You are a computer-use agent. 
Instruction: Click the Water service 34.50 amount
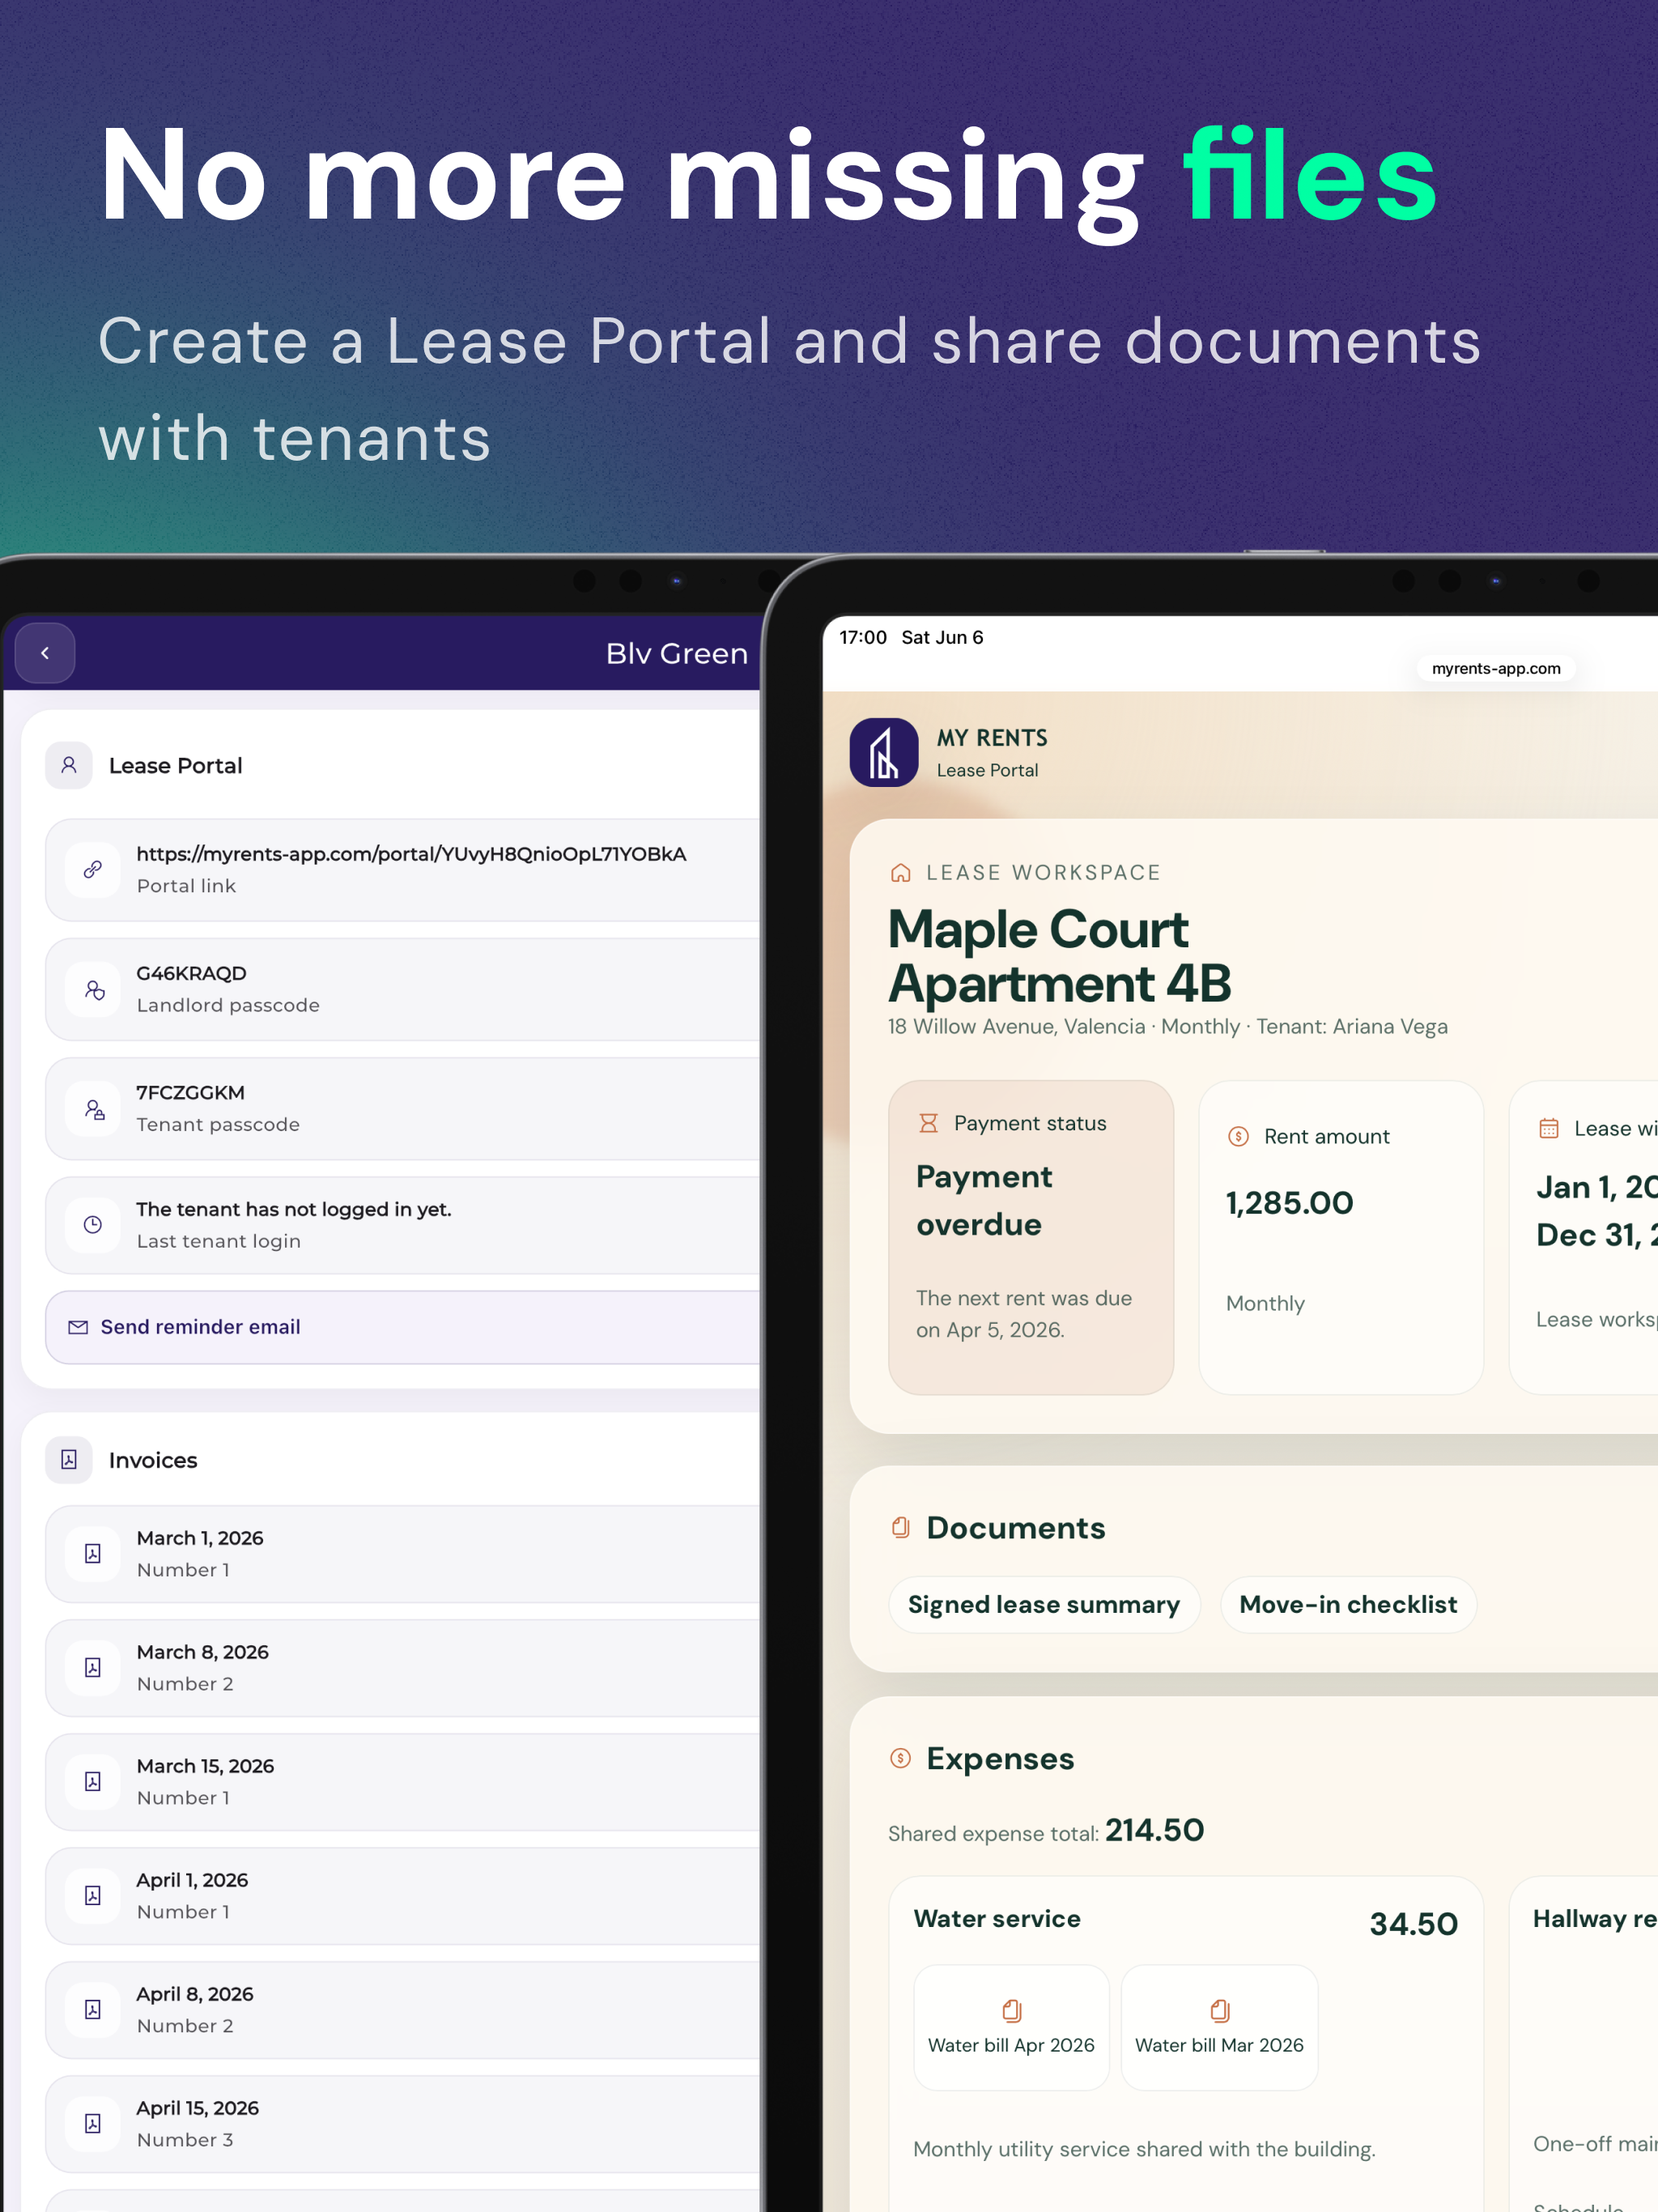(x=1413, y=1924)
